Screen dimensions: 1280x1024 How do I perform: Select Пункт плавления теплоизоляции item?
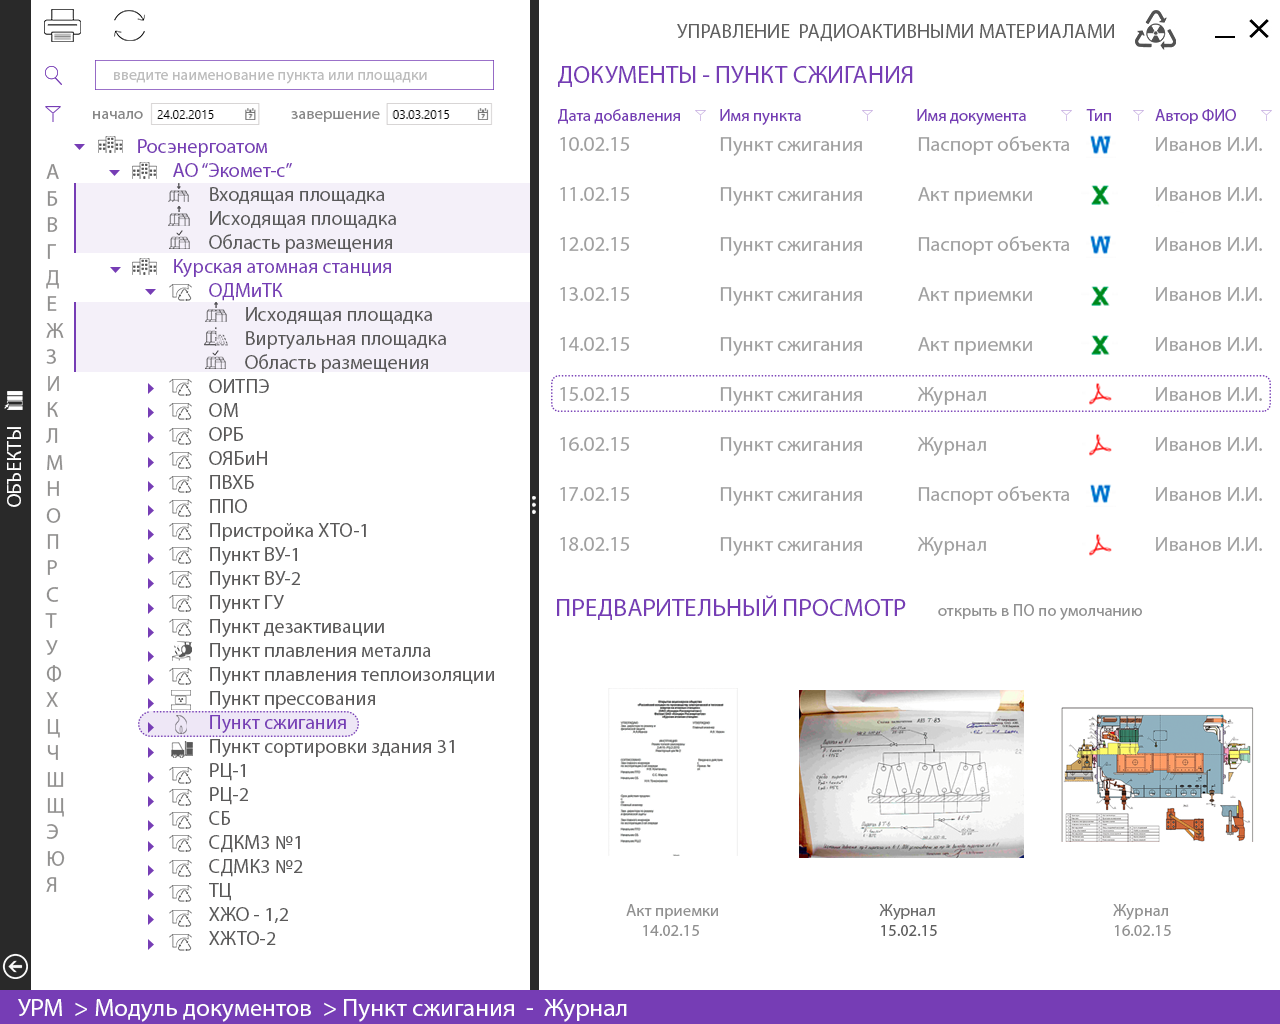[x=351, y=675]
